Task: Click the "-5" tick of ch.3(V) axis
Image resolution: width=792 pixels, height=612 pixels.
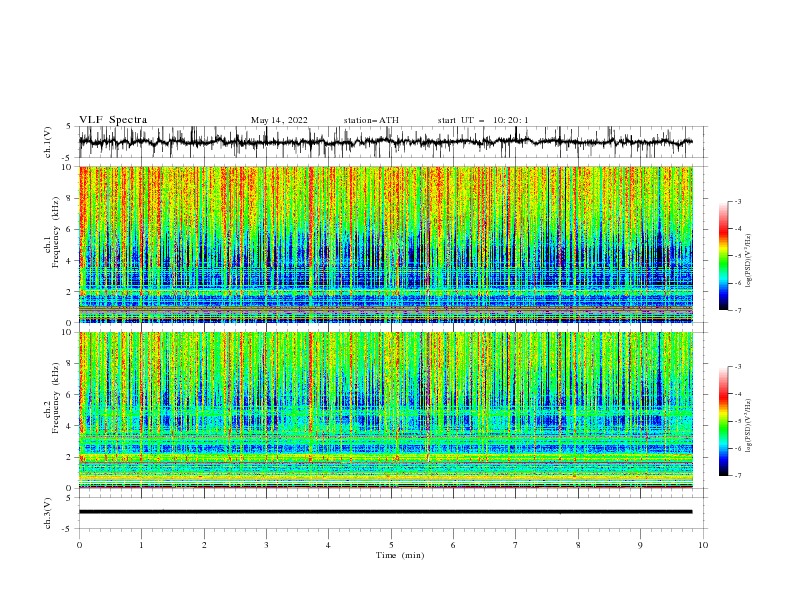Action: (67, 529)
